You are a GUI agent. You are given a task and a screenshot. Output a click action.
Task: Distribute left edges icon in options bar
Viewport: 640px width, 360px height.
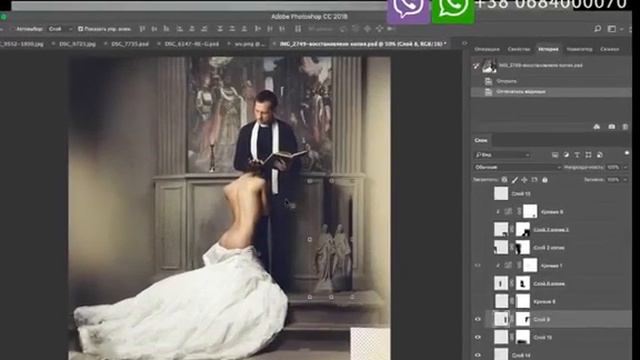(x=258, y=29)
